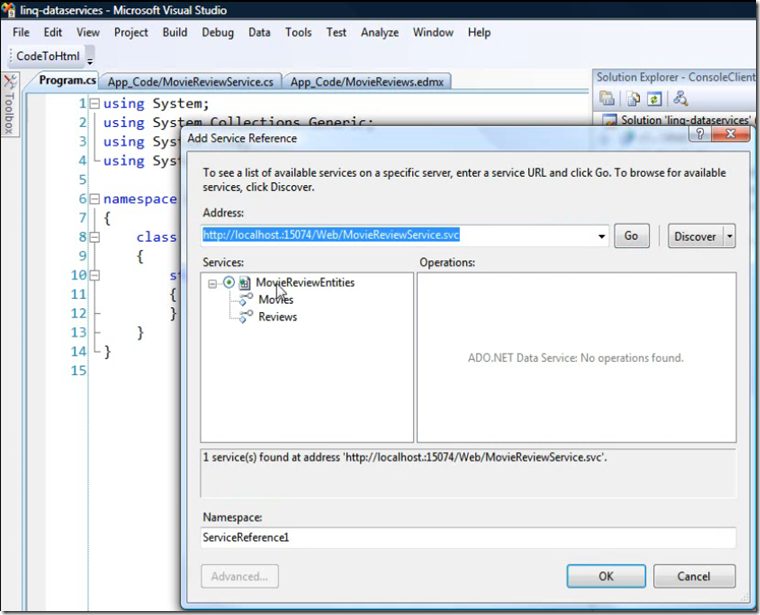Switch to App_Code/MovieReviewService.cs tab
Image resolution: width=760 pixels, height=615 pixels.
(190, 81)
